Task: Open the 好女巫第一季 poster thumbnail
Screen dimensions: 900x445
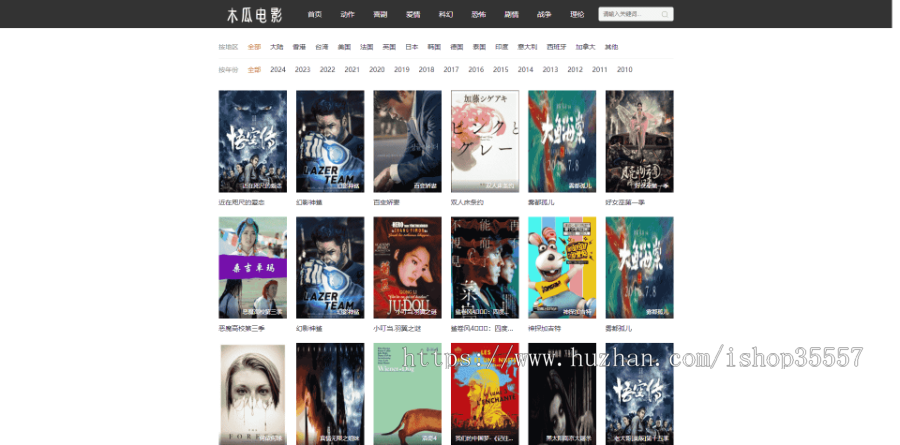Action: tap(639, 141)
